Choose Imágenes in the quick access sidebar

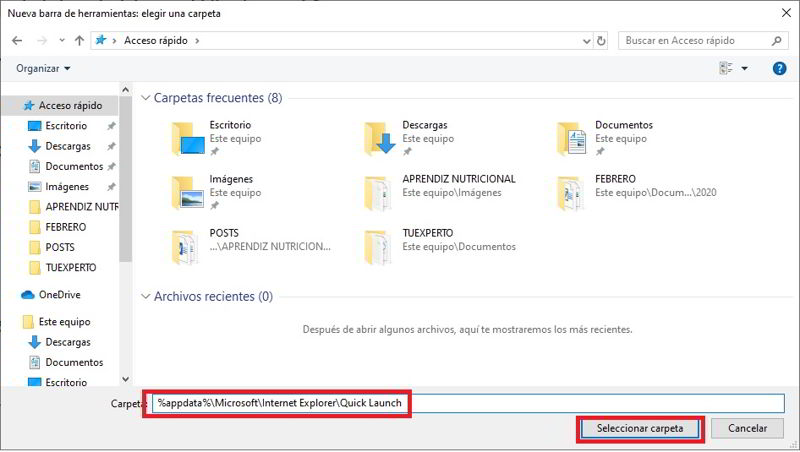point(66,186)
